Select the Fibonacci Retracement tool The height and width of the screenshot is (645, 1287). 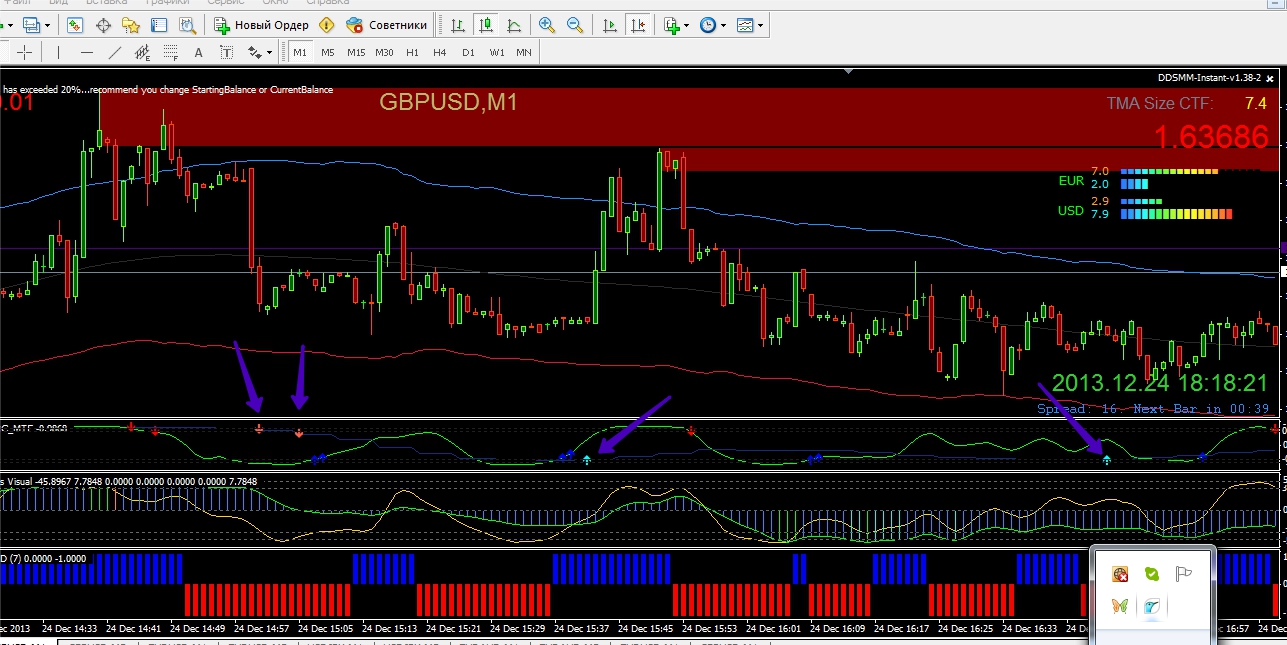click(x=170, y=52)
